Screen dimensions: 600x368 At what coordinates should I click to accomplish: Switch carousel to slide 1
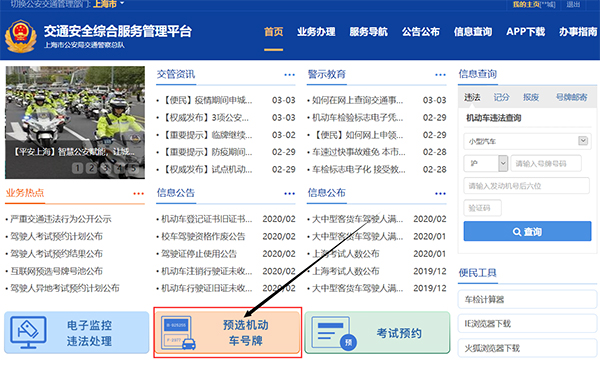pyautogui.click(x=77, y=168)
